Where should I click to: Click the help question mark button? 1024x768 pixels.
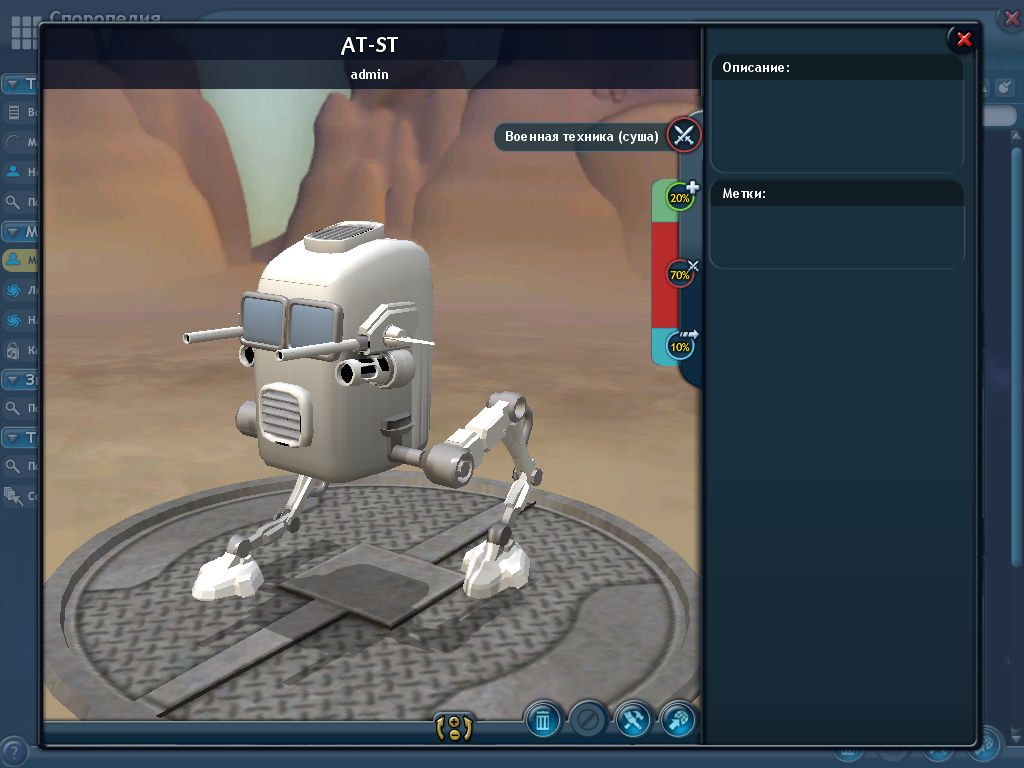(x=14, y=751)
